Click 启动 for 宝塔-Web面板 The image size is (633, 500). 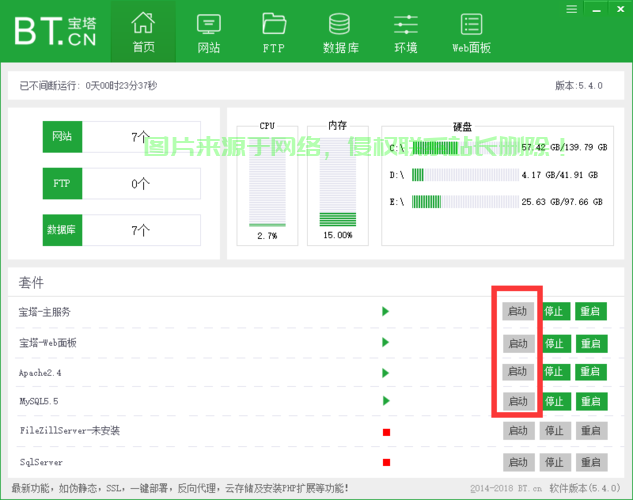tap(519, 343)
